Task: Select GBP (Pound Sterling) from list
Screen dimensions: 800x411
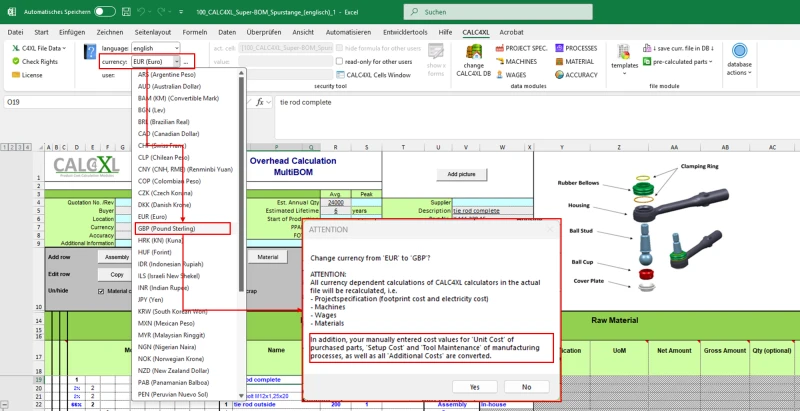Action: coord(184,228)
